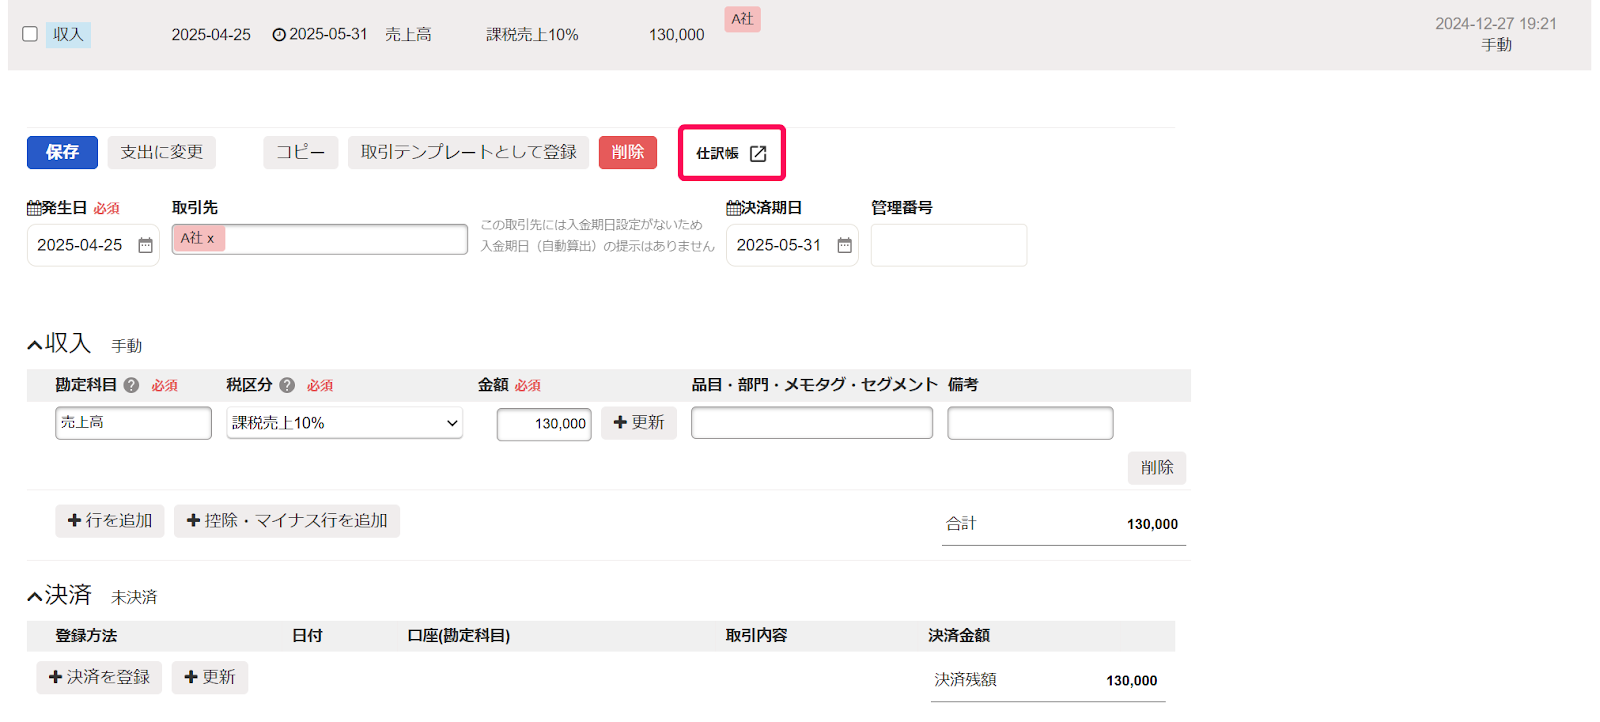Click the 品目・部門・メモタグ・セグメント input field
Screen dimensions: 1600x722
(812, 423)
